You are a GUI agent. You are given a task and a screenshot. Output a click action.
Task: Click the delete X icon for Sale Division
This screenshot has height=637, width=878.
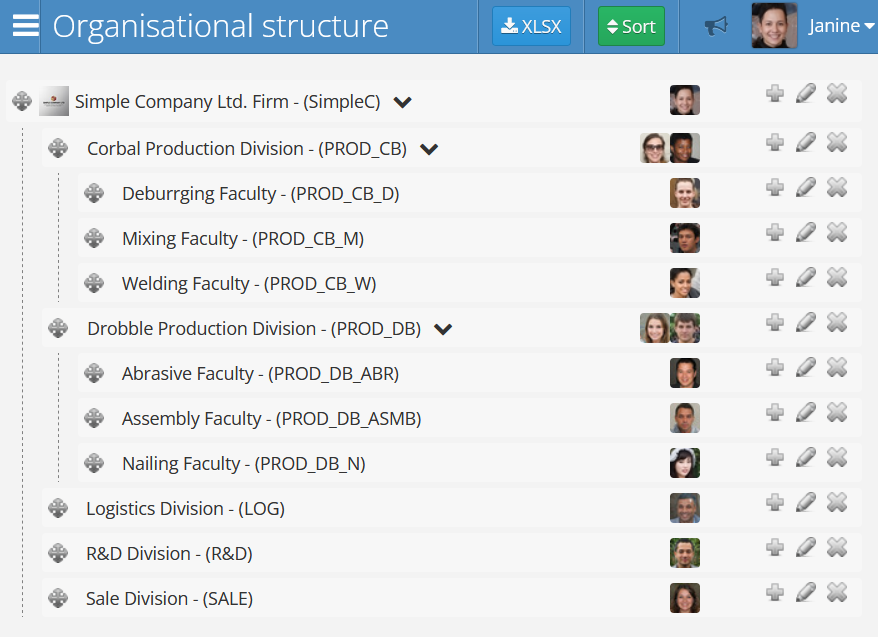coord(837,592)
